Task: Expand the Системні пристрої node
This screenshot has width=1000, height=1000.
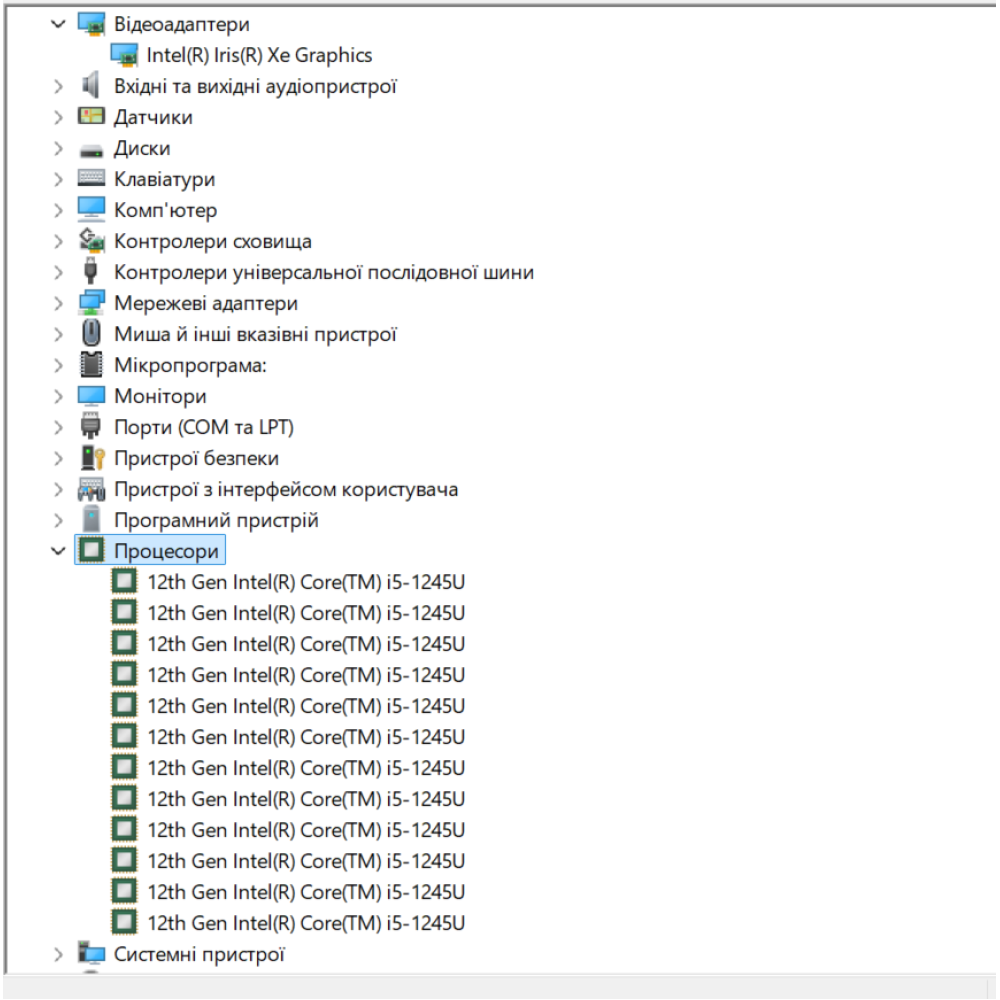Action: click(x=58, y=955)
